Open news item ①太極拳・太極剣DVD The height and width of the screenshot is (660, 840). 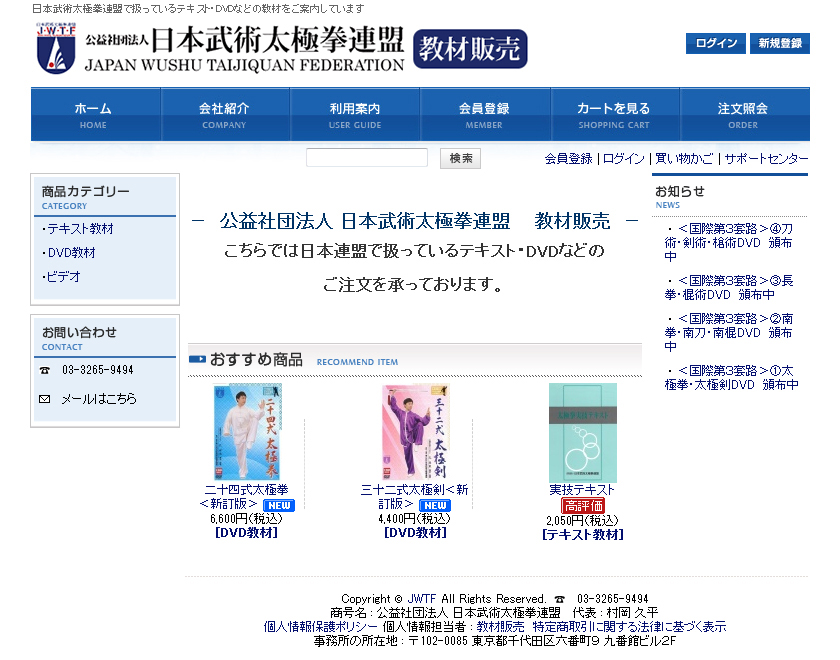pyautogui.click(x=731, y=378)
